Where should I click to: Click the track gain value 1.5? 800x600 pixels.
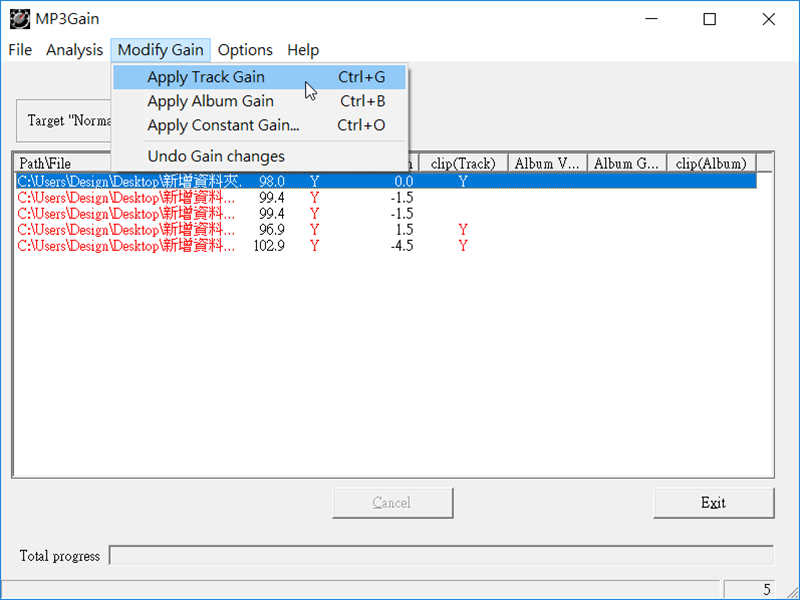pyautogui.click(x=405, y=230)
